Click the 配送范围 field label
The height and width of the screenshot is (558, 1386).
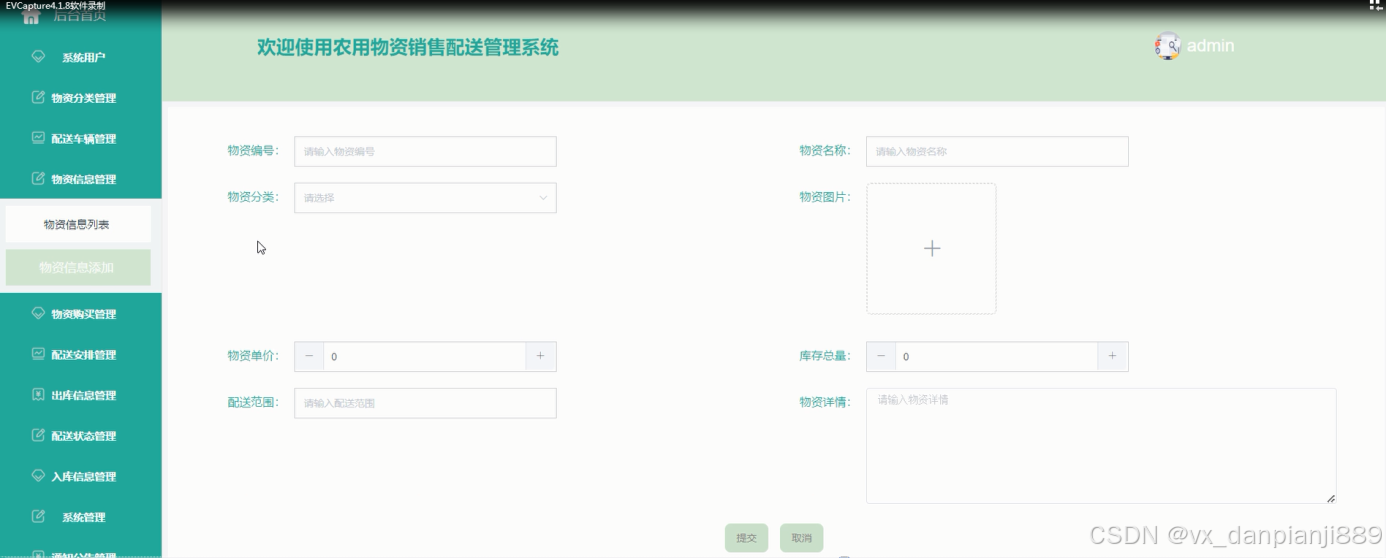coord(253,402)
